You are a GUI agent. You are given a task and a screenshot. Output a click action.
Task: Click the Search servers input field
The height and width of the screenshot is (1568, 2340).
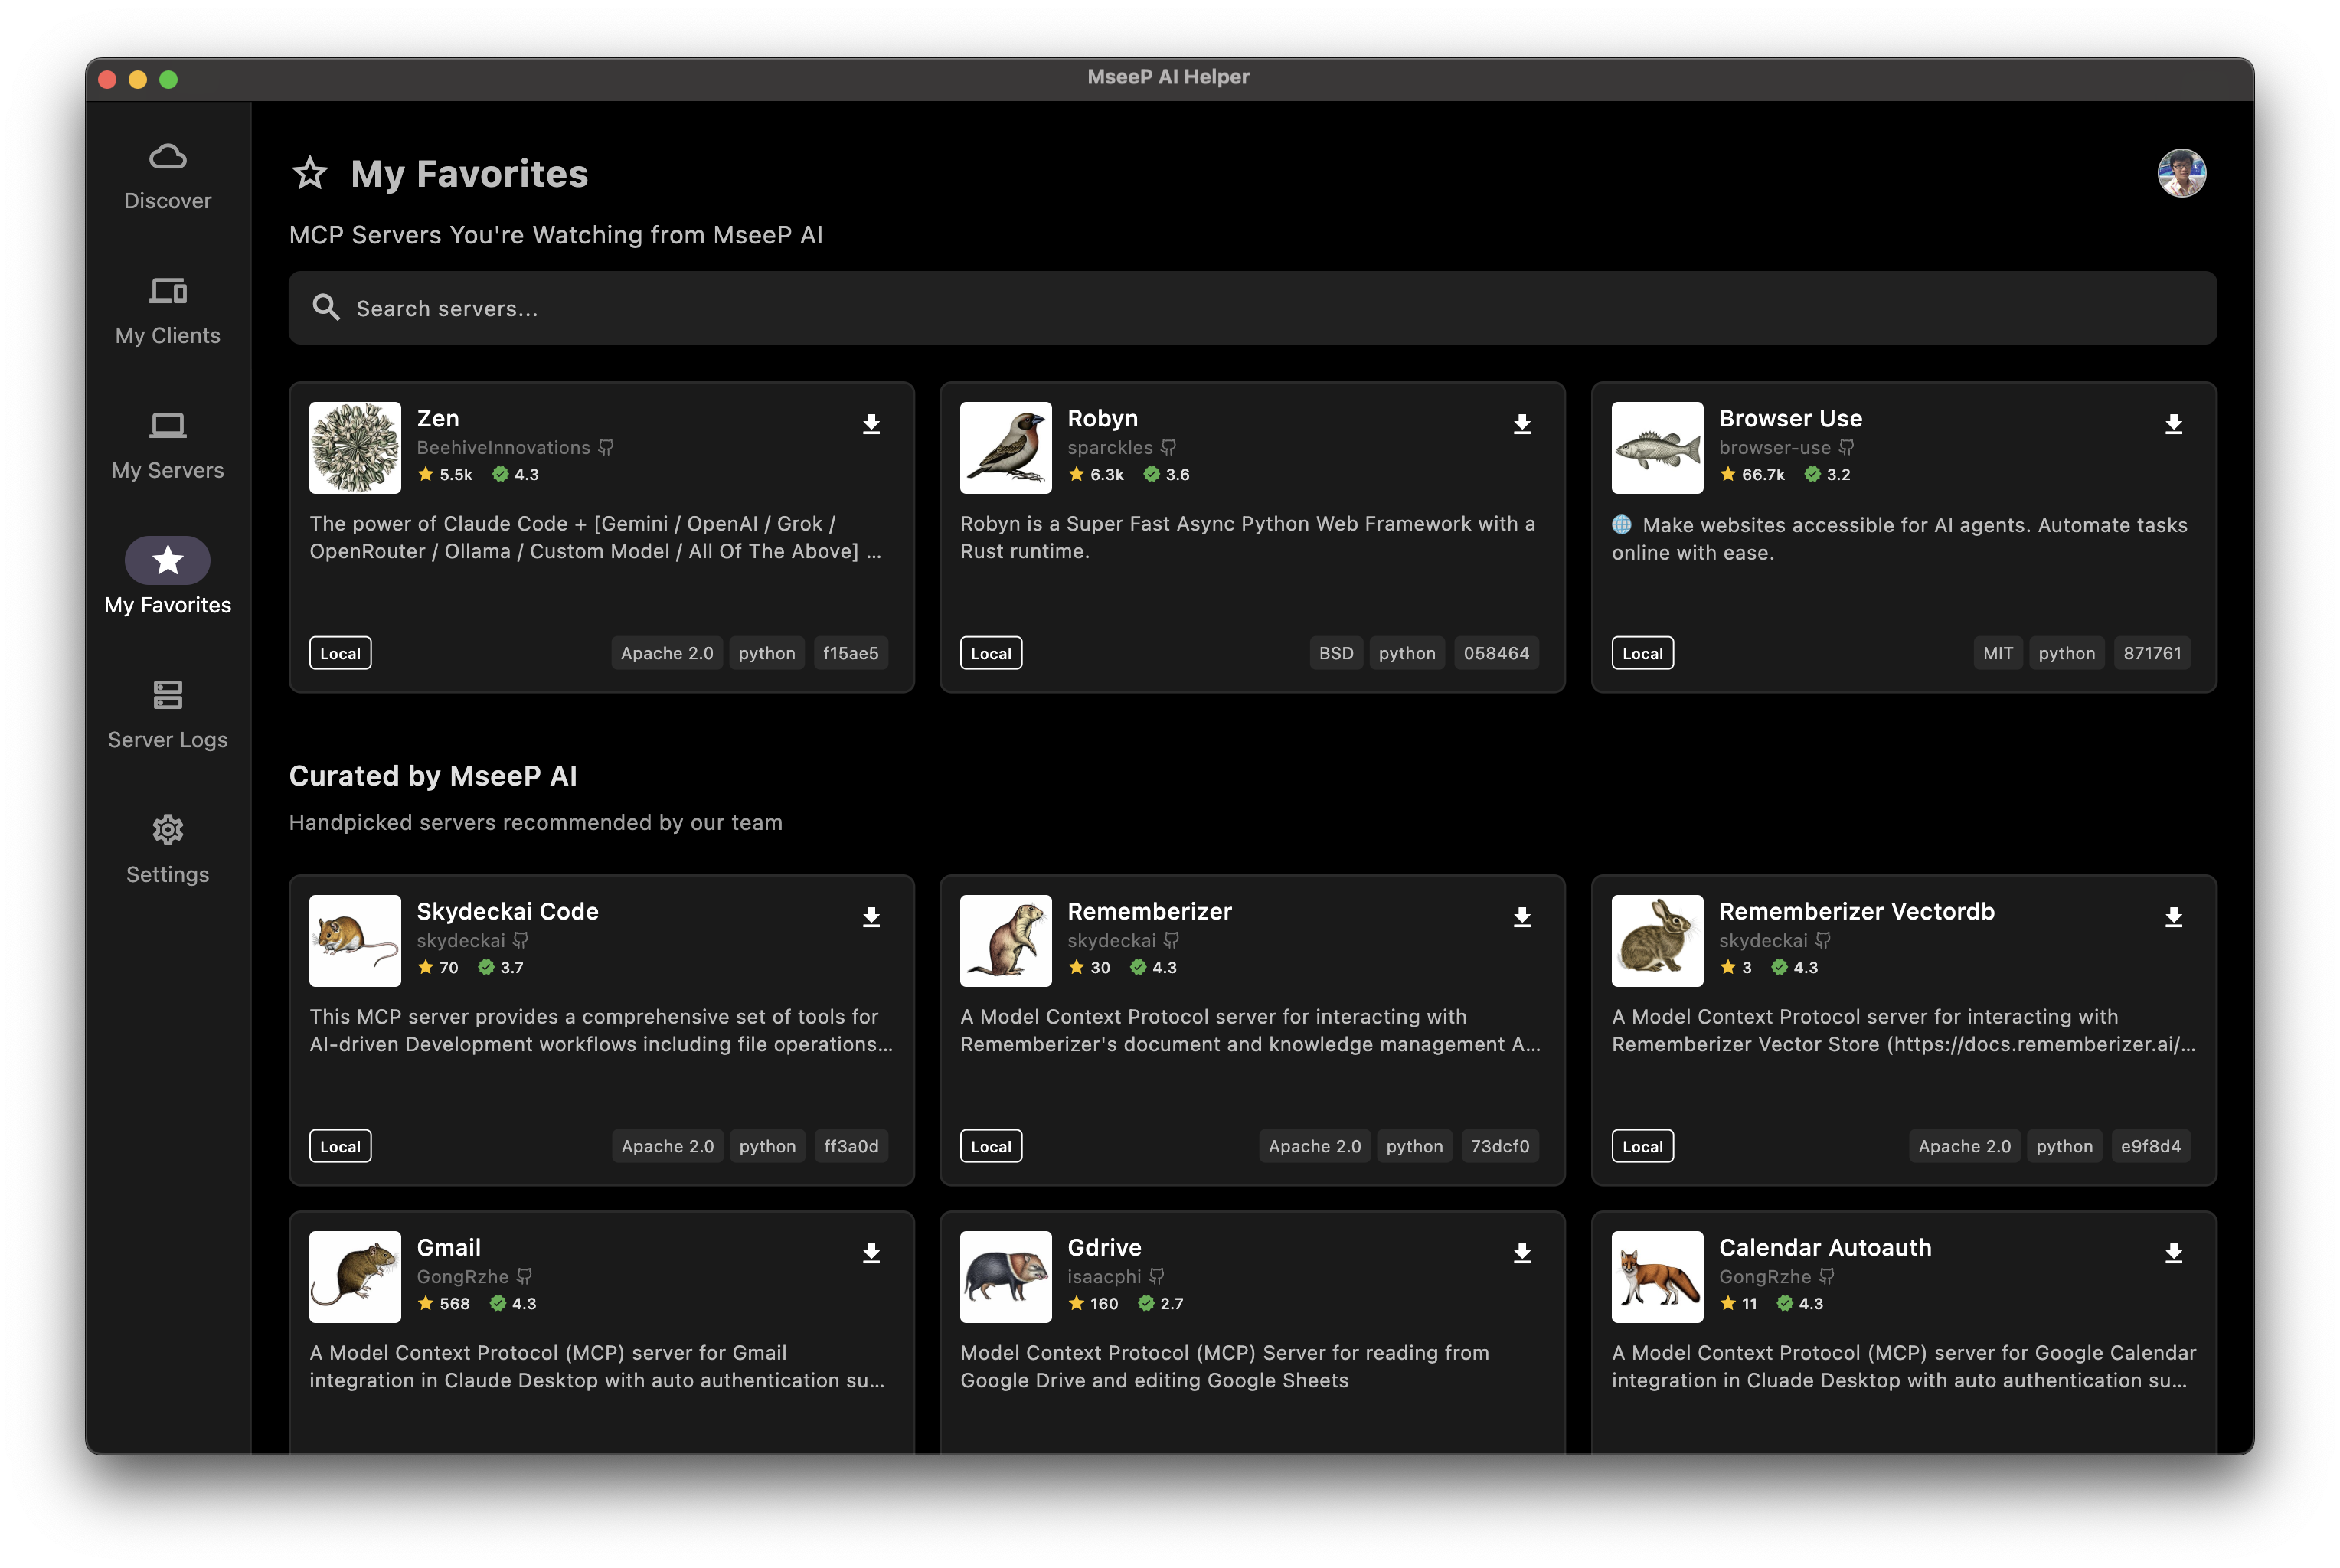point(1252,308)
